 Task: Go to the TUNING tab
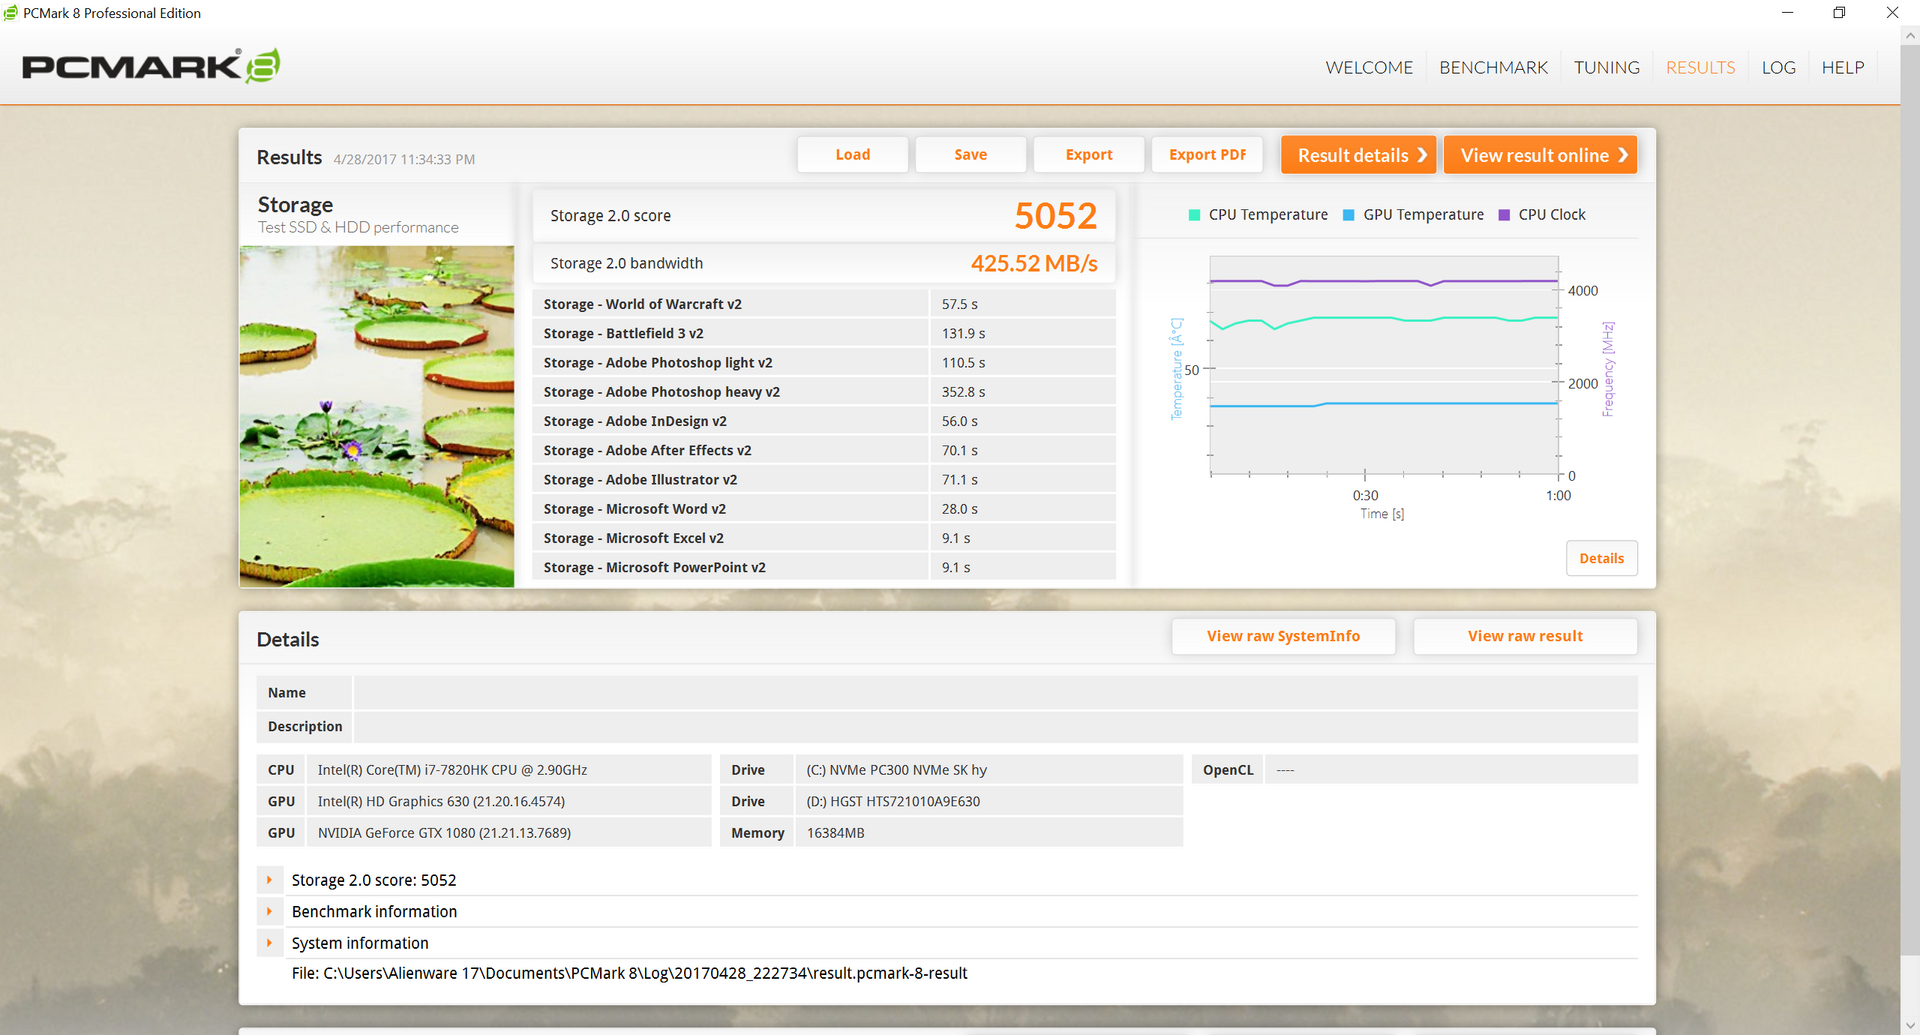(x=1606, y=67)
